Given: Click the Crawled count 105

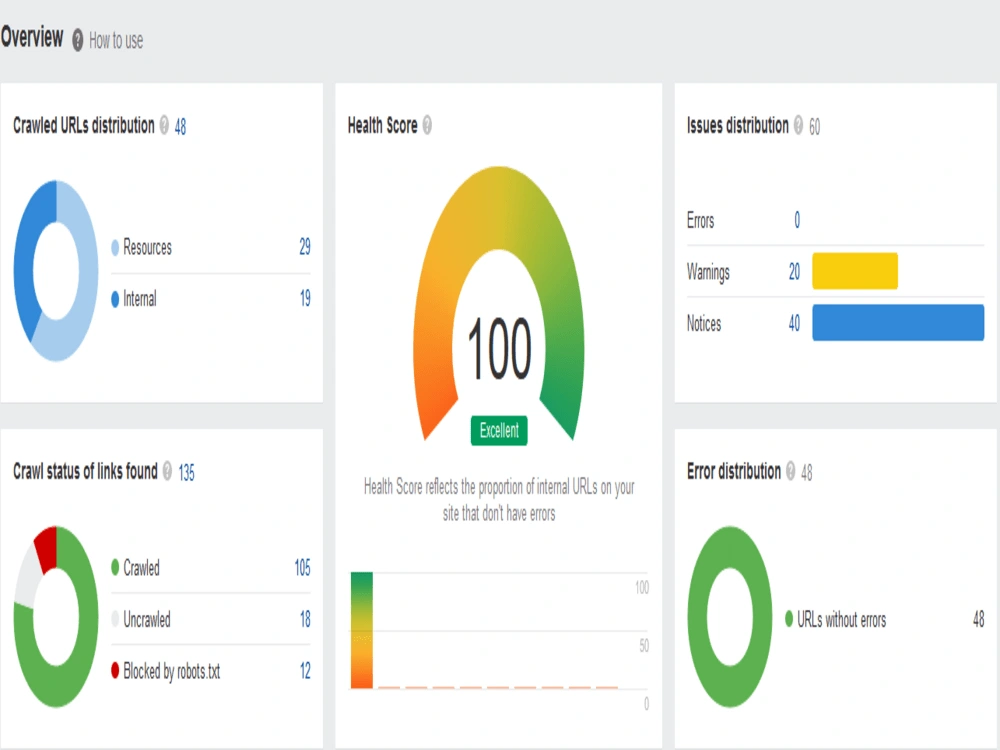Looking at the screenshot, I should [x=302, y=568].
